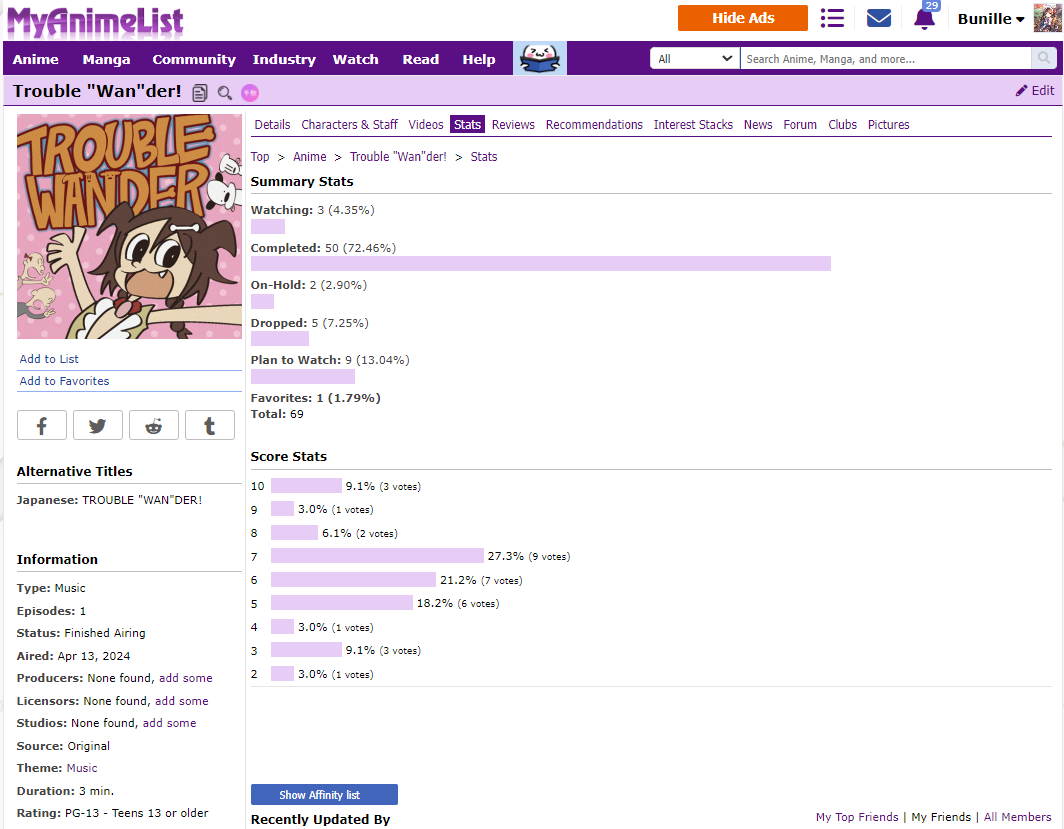Click the Plan to Watch stats bar
Screen dimensions: 1064x829
(303, 377)
